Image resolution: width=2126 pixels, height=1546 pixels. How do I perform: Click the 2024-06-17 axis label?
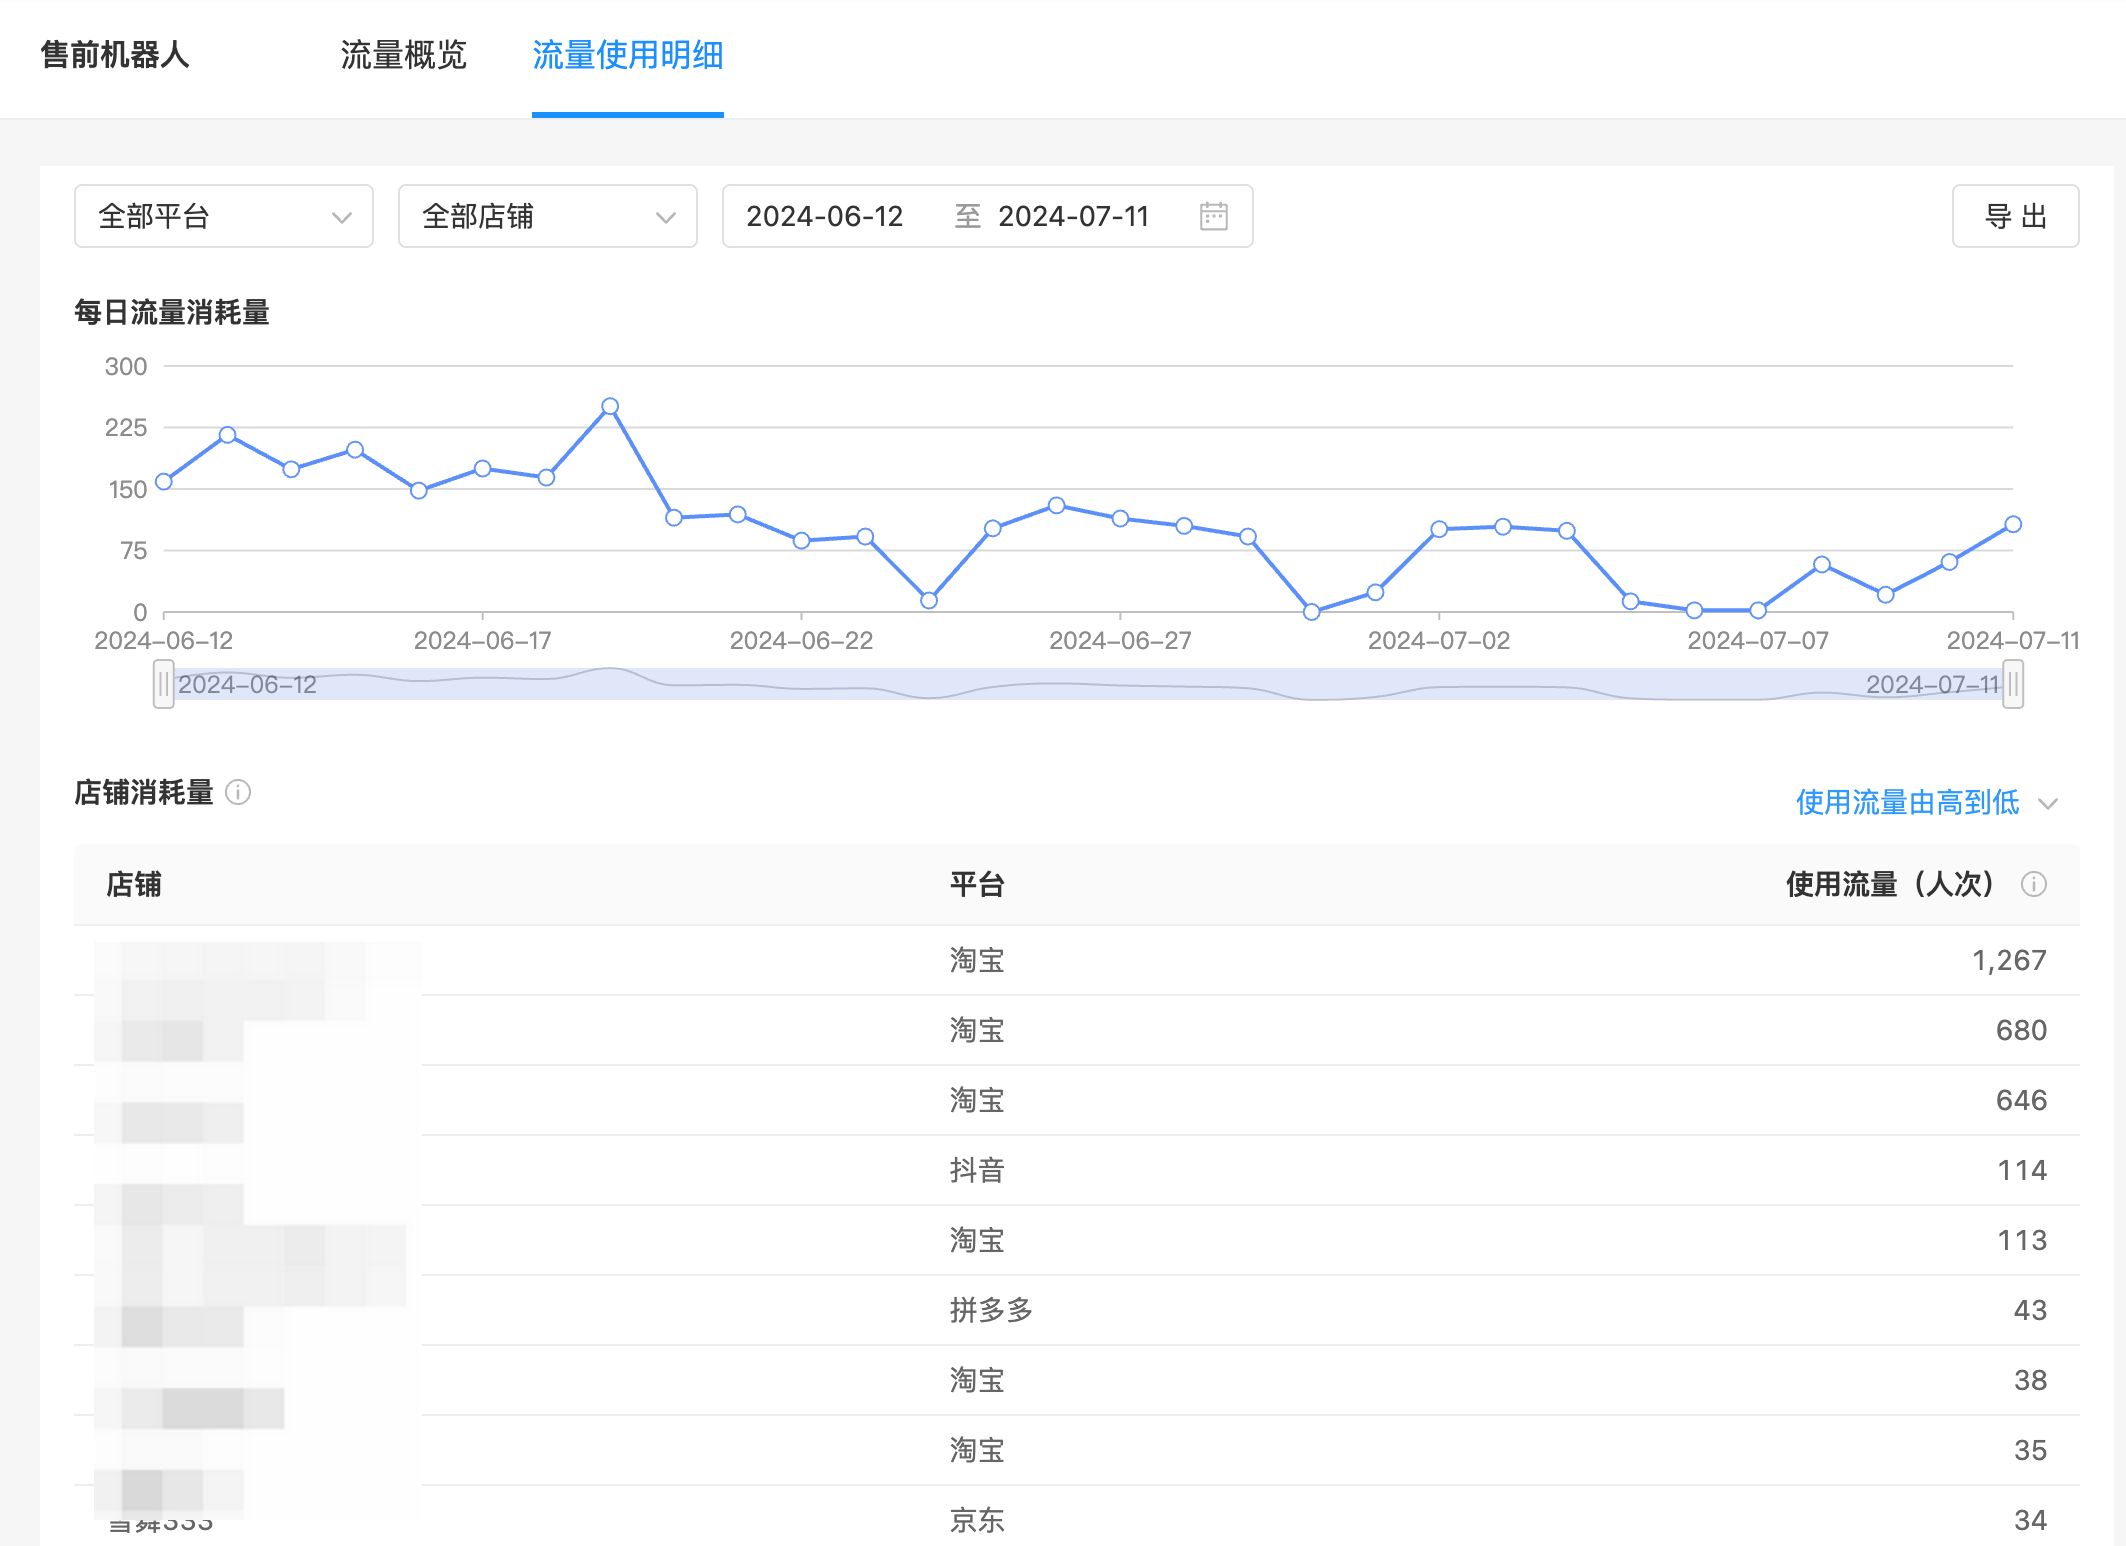tap(482, 640)
